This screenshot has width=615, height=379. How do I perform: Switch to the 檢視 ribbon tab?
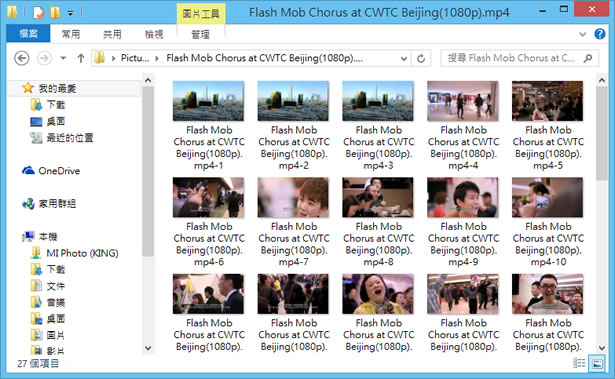pyautogui.click(x=154, y=34)
